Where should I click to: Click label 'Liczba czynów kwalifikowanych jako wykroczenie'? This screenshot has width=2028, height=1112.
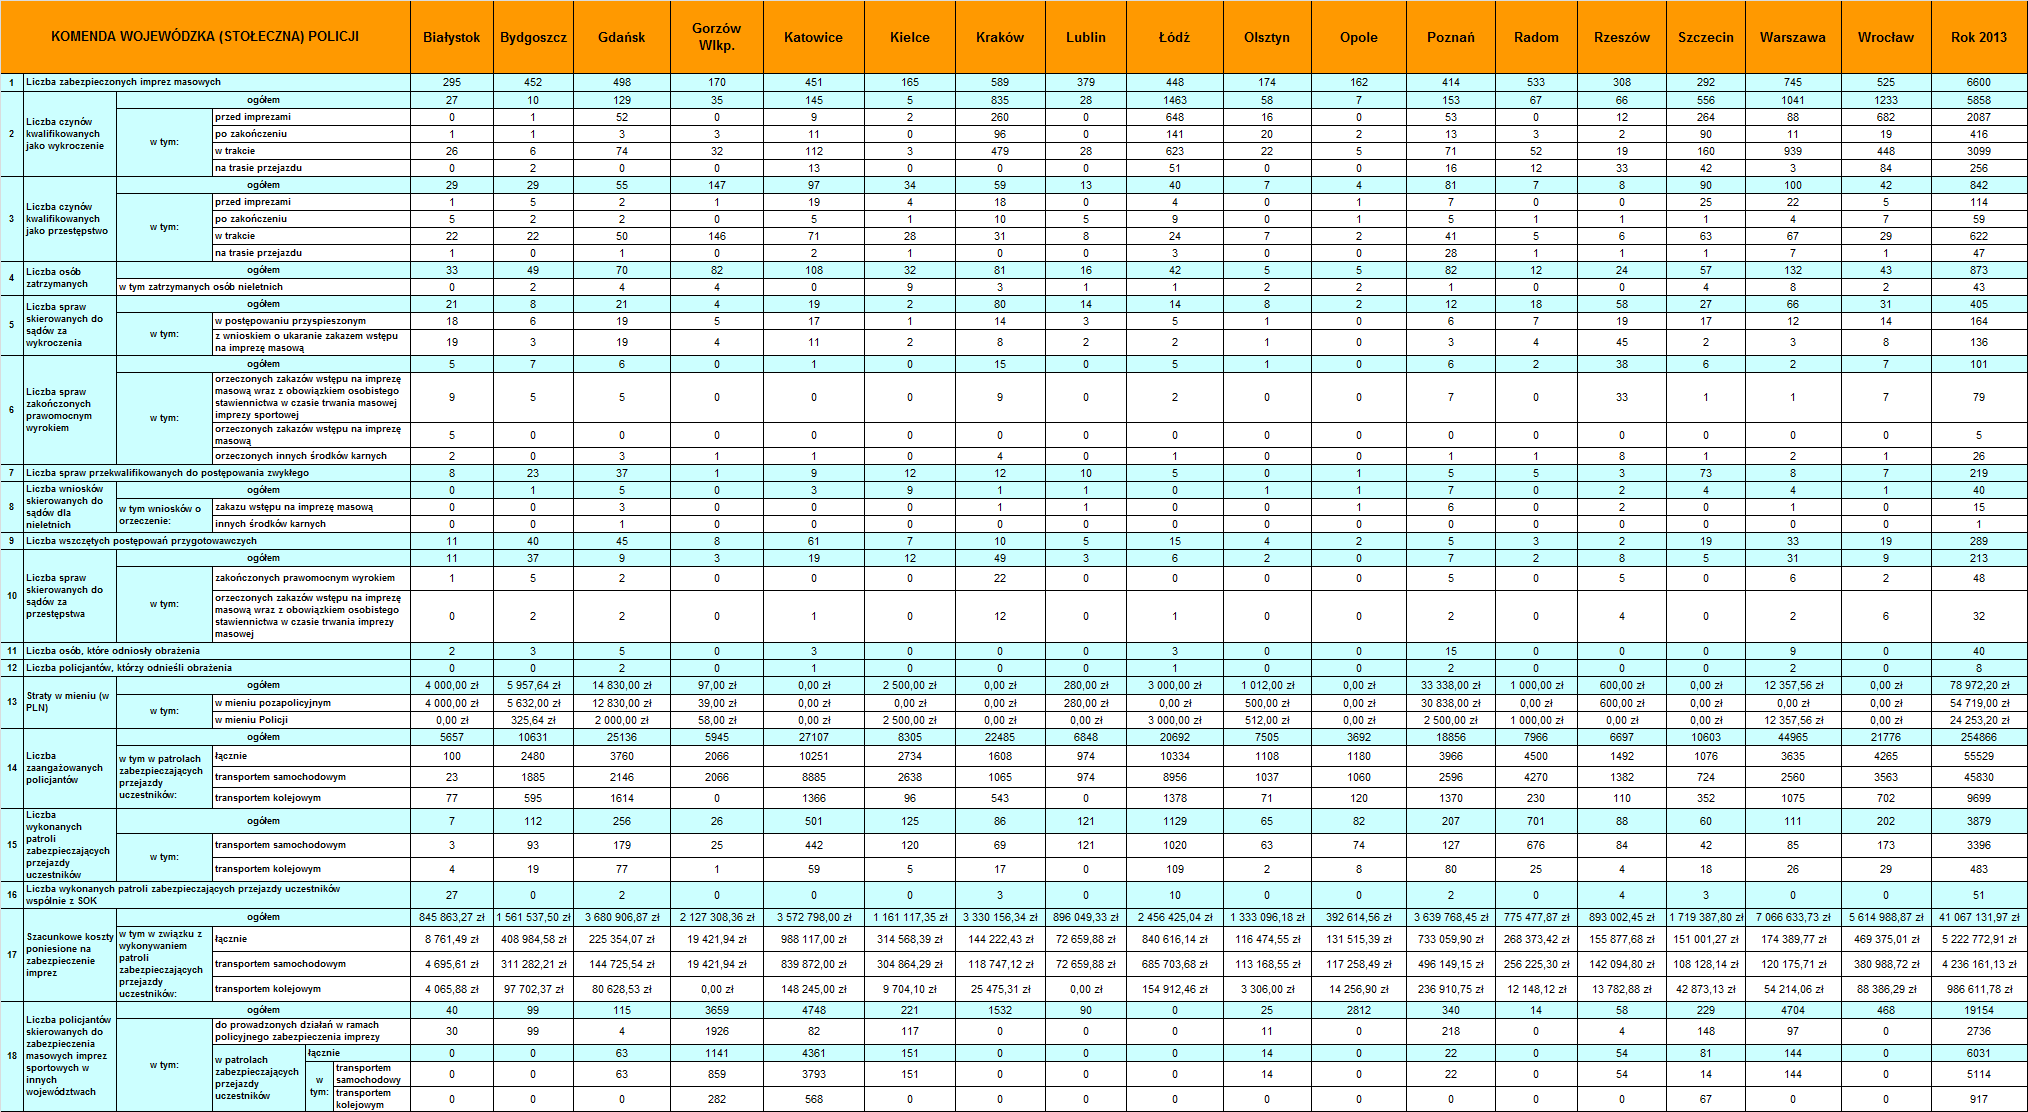pos(69,134)
